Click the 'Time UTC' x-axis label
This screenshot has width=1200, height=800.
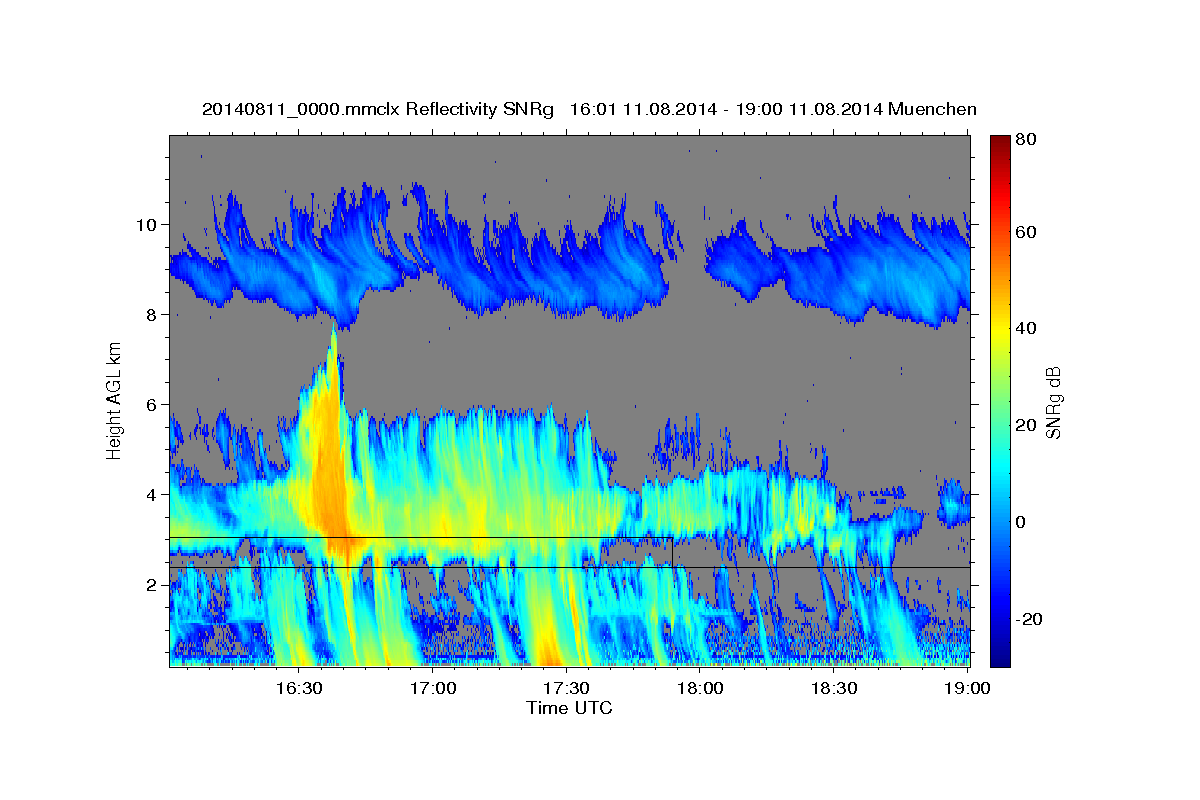tap(569, 708)
